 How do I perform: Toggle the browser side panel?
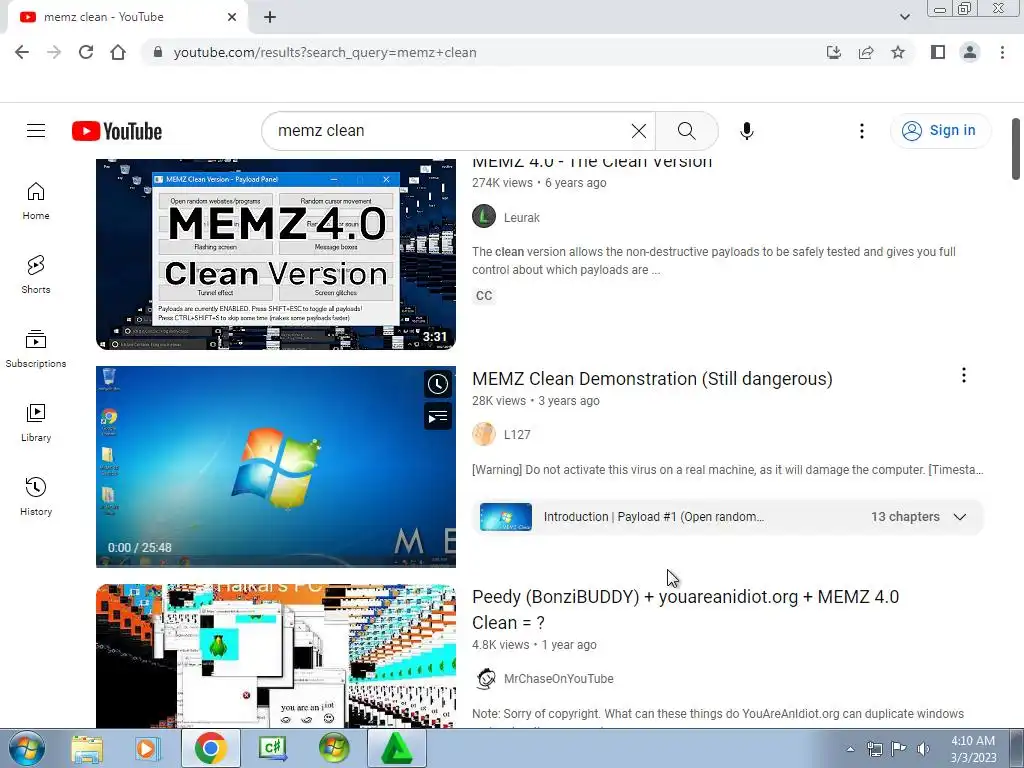point(938,52)
